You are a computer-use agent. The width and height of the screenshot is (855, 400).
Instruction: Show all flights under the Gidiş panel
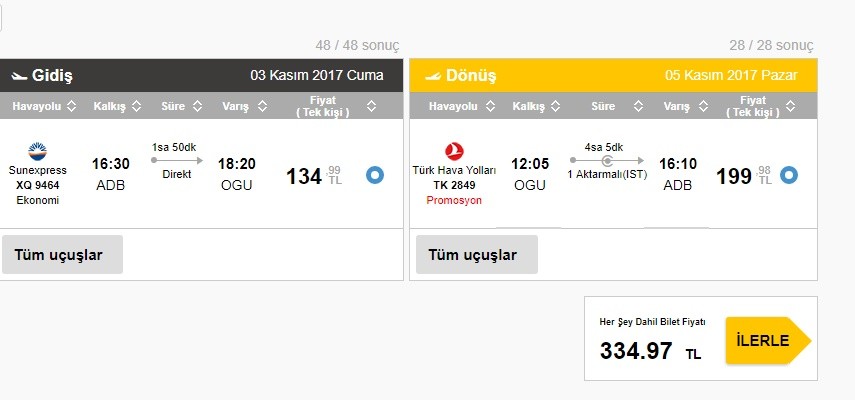(x=62, y=255)
